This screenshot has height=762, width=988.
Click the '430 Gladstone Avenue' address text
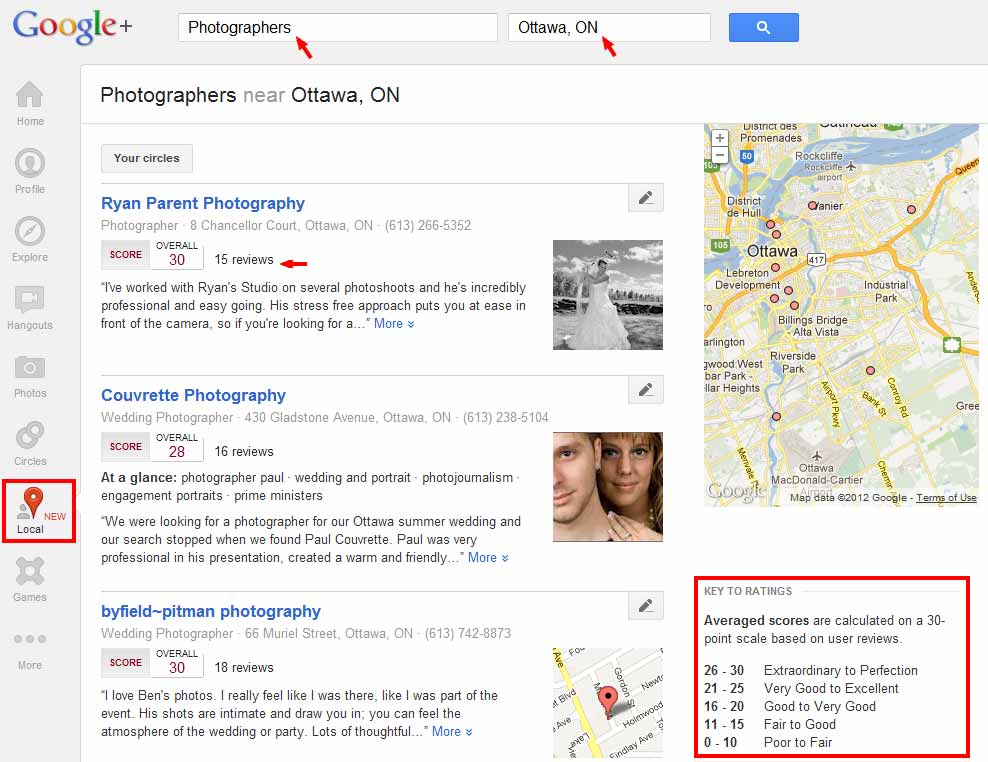click(x=307, y=417)
